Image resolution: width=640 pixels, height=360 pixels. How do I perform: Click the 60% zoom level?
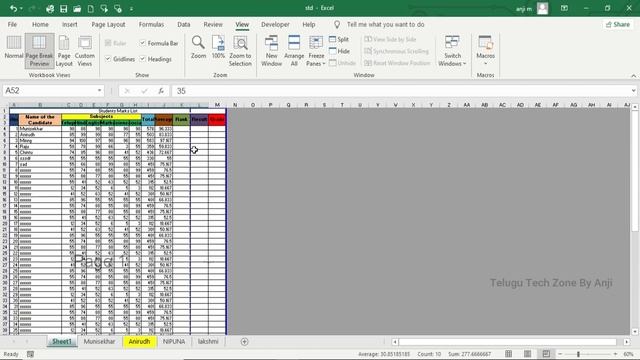coord(628,354)
